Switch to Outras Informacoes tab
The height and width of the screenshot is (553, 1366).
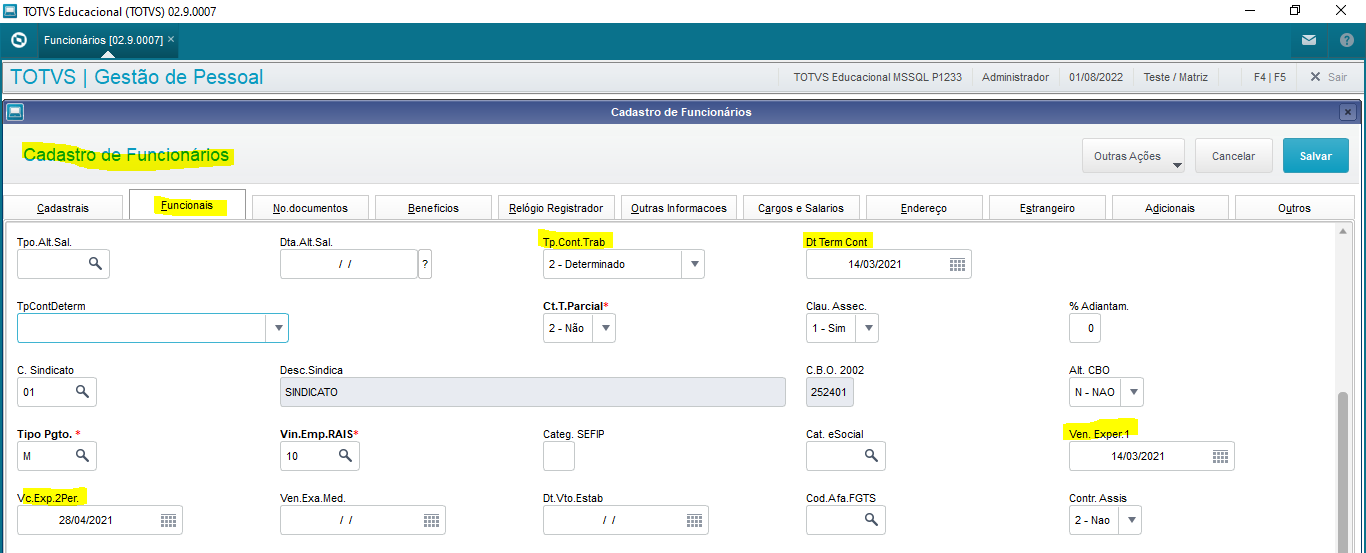click(x=679, y=208)
